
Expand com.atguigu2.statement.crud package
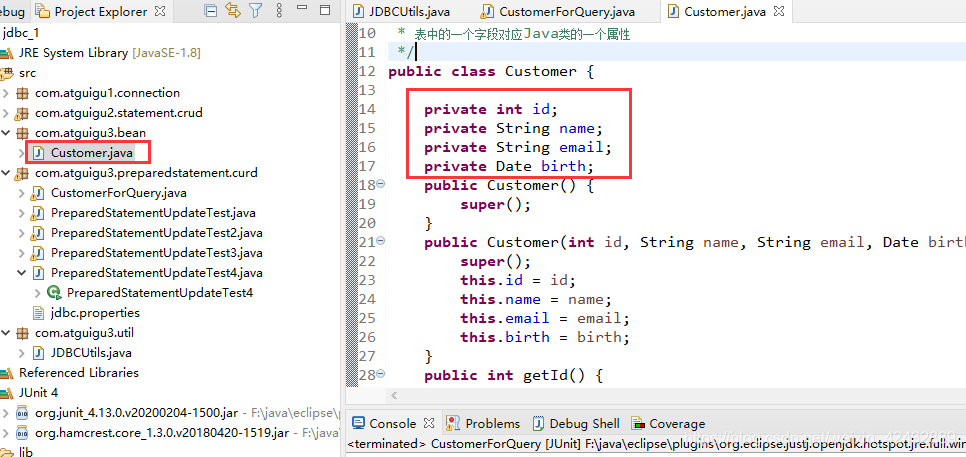pyautogui.click(x=6, y=113)
